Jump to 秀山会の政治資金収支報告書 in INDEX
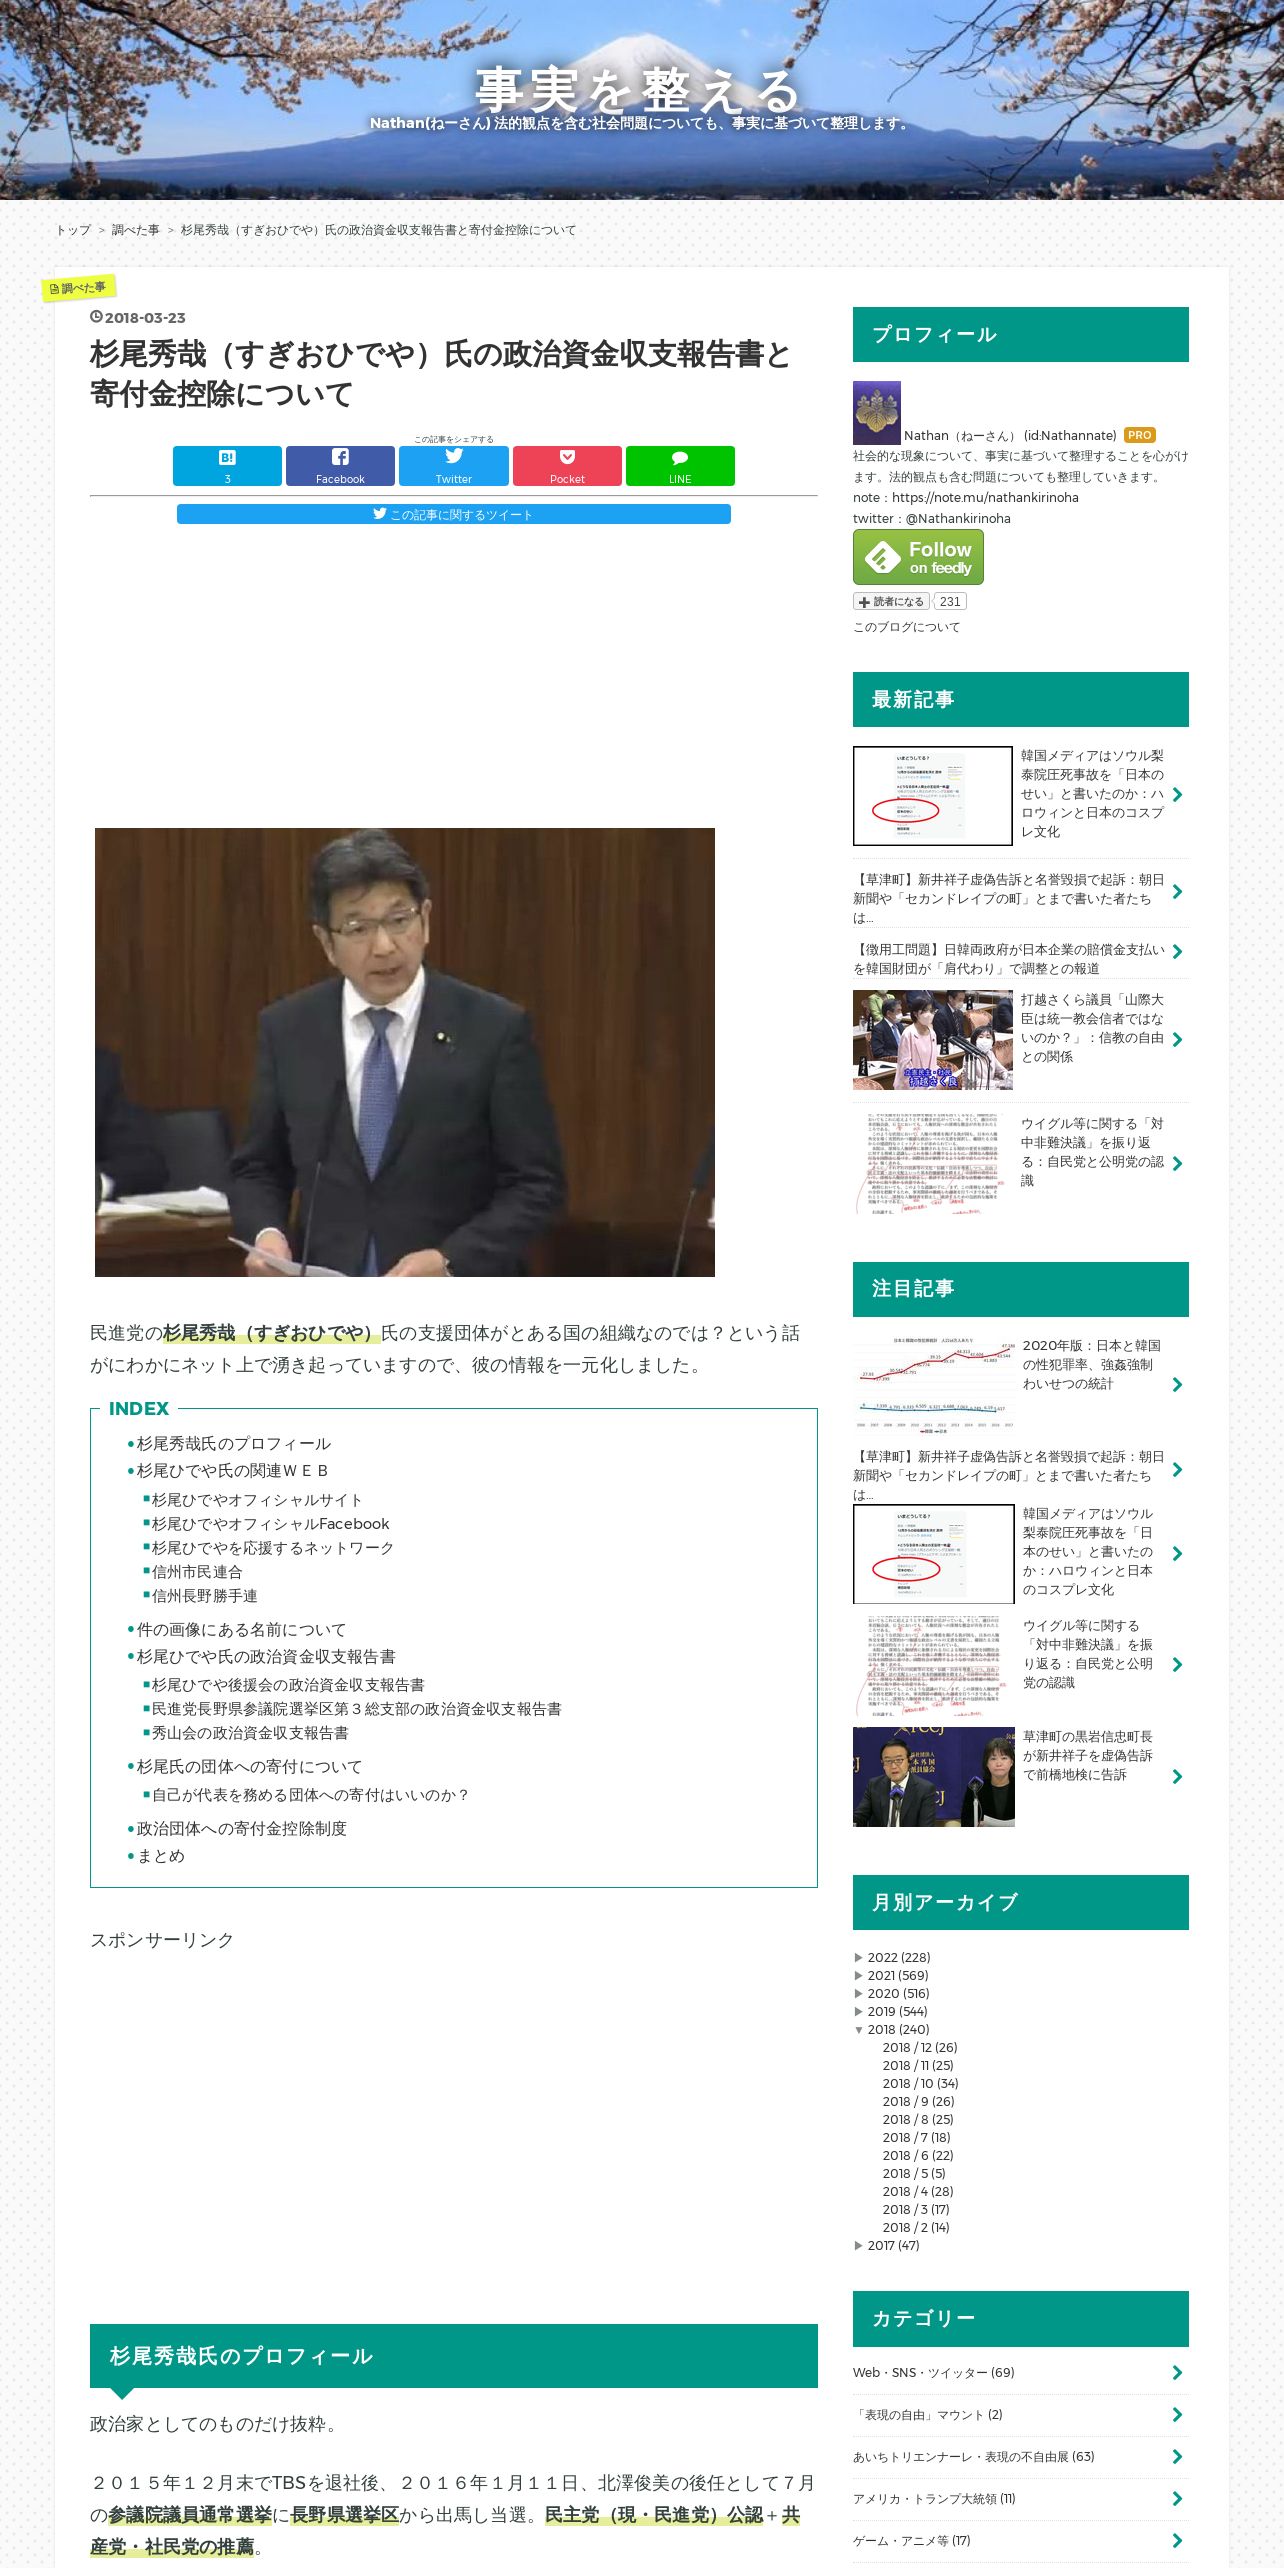This screenshot has height=2568, width=1284. point(250,1733)
